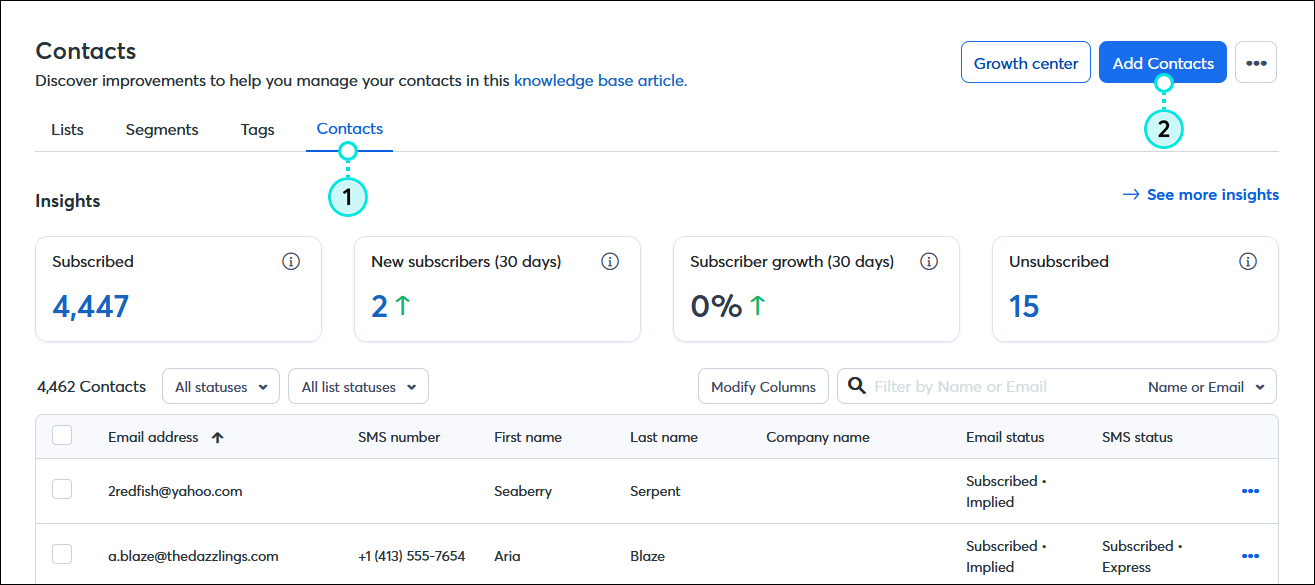This screenshot has width=1315, height=585.
Task: Open the row actions menu for a.blaze@thedazzlings.com
Action: click(x=1250, y=556)
